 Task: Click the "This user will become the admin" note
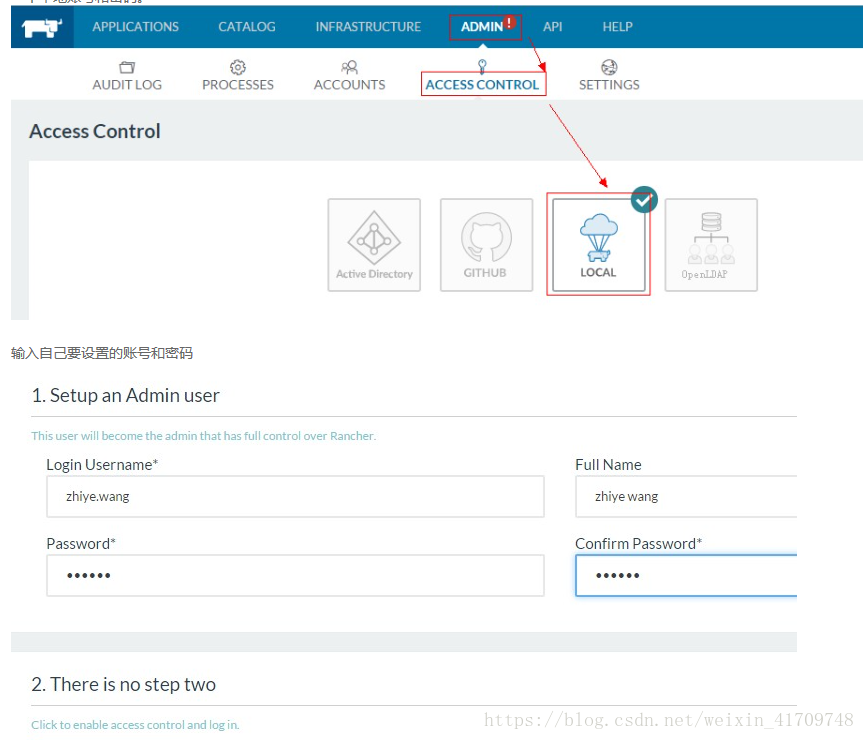click(x=204, y=436)
